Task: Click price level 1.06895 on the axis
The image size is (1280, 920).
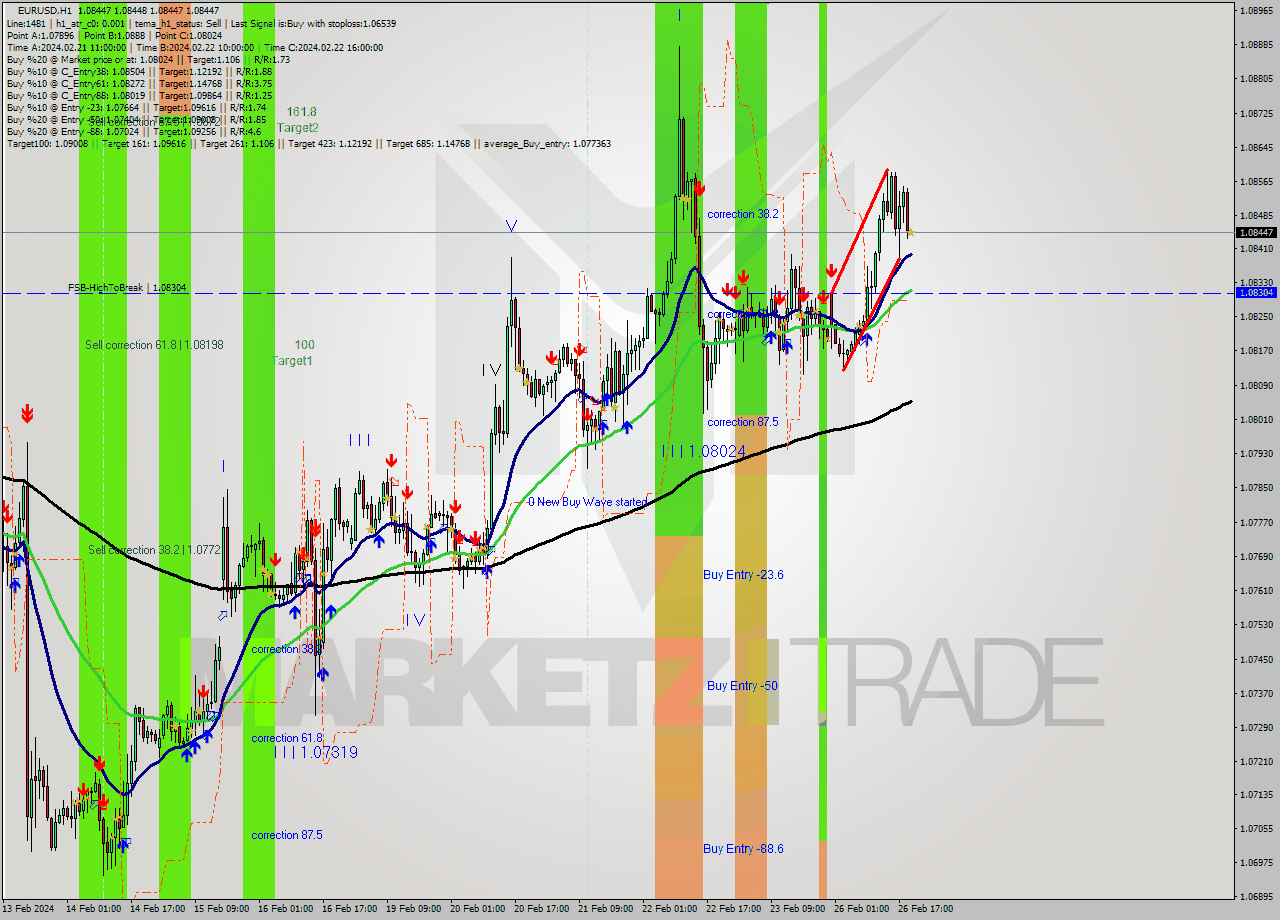Action: 1256,898
